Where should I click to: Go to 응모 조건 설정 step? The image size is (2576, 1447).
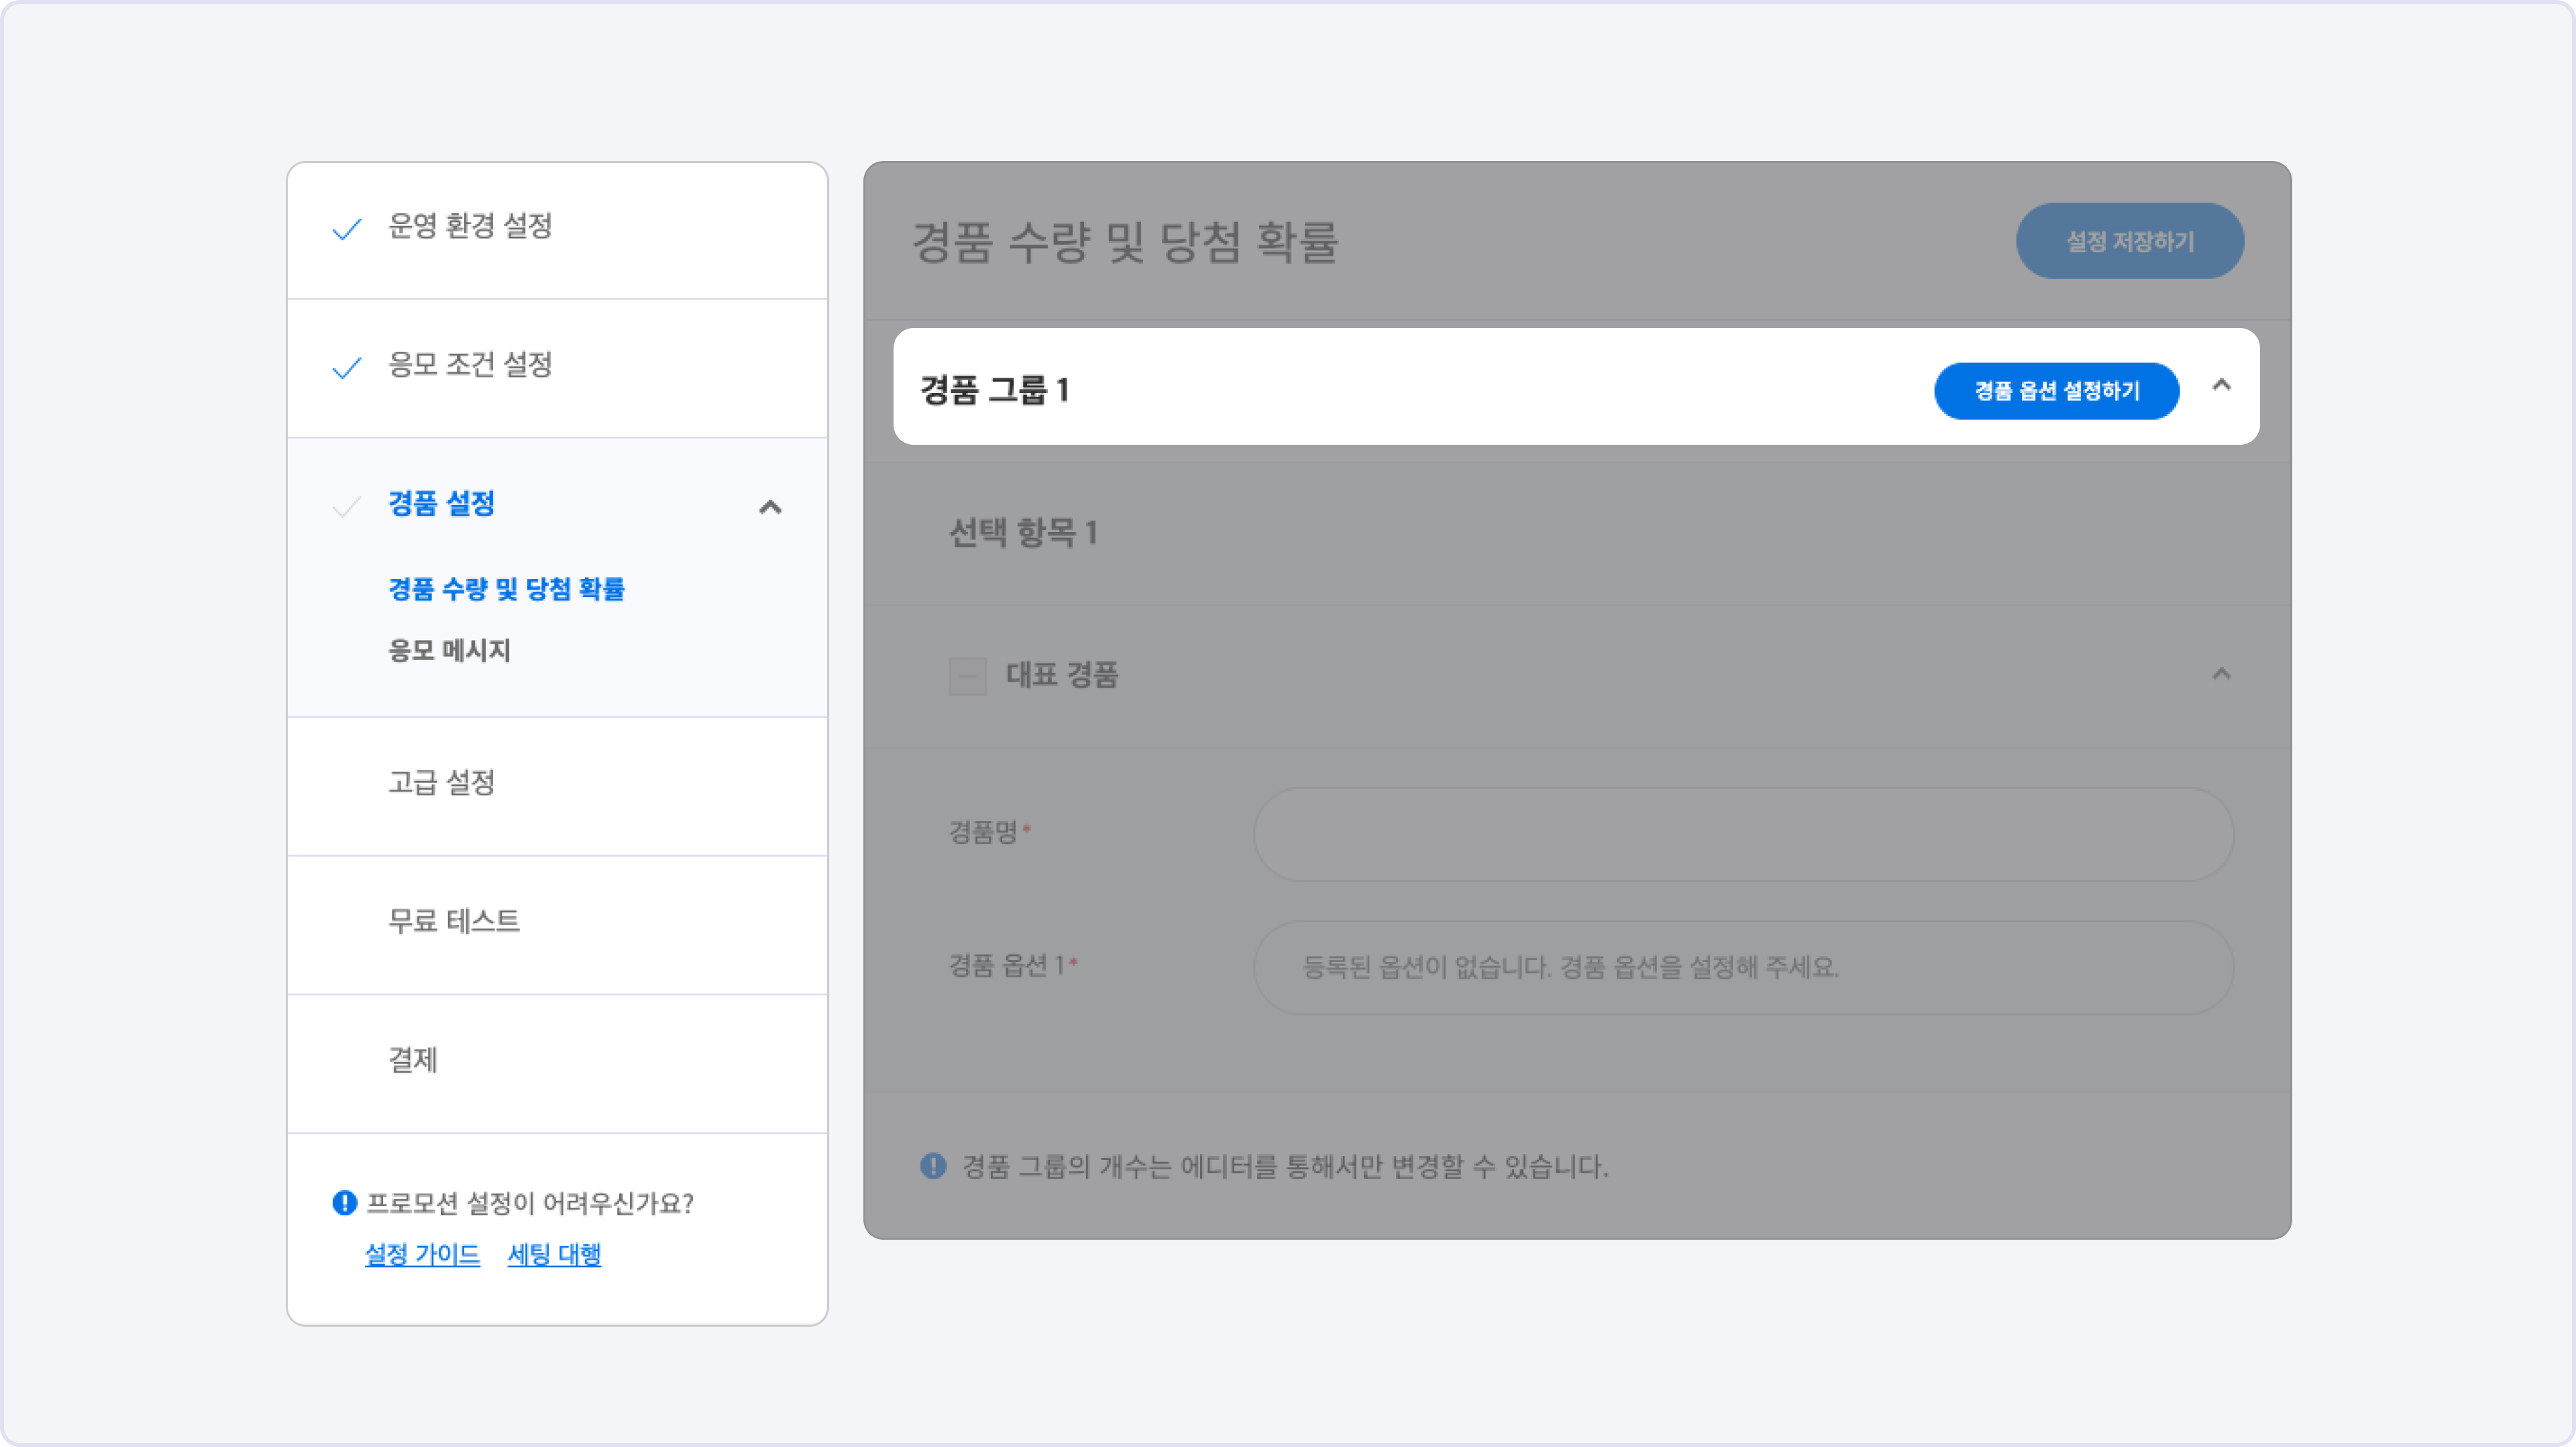[470, 365]
